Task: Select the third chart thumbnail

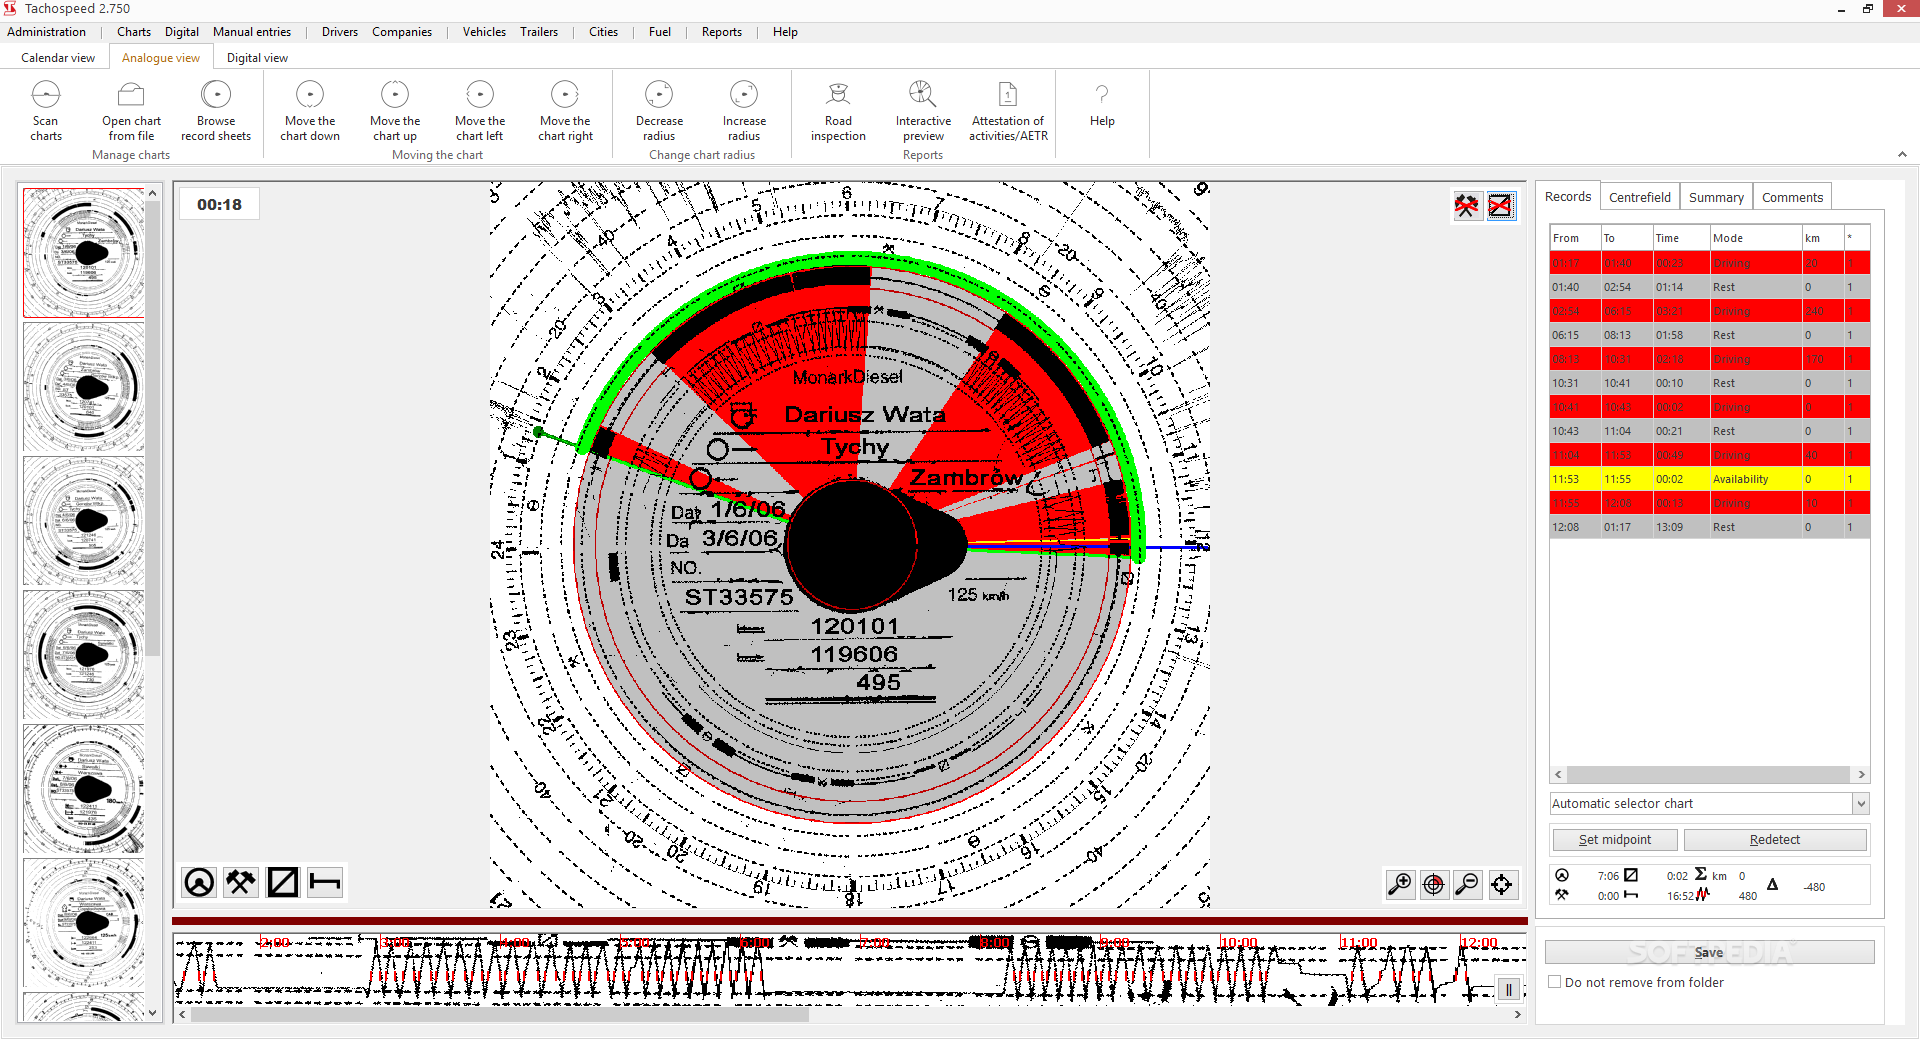Action: coord(84,521)
